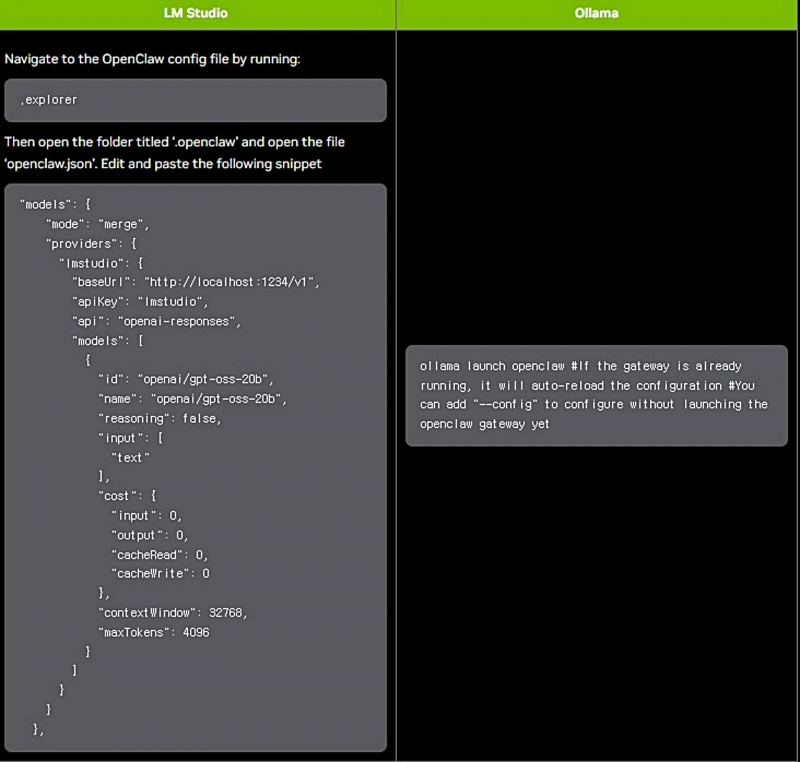
Task: Click the 'Navigate to the OpenClaw config file' text
Action: click(x=152, y=59)
